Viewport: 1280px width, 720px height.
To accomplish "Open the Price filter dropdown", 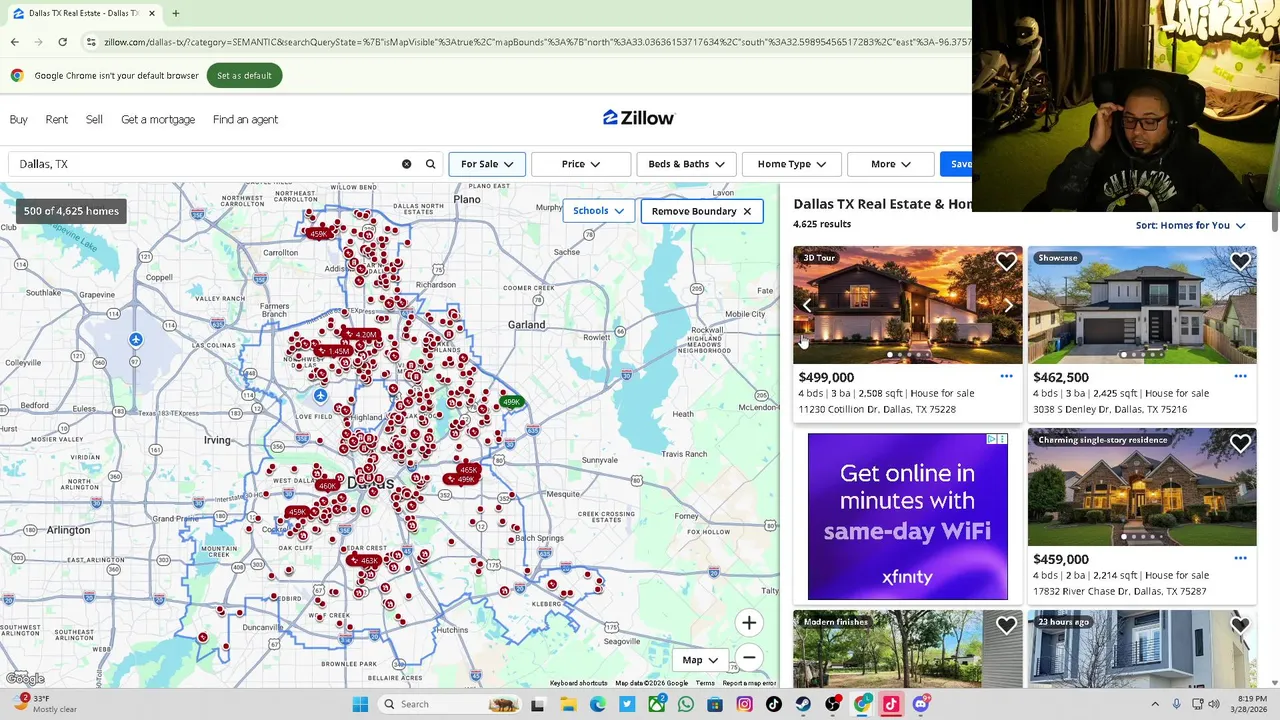I will click(581, 164).
